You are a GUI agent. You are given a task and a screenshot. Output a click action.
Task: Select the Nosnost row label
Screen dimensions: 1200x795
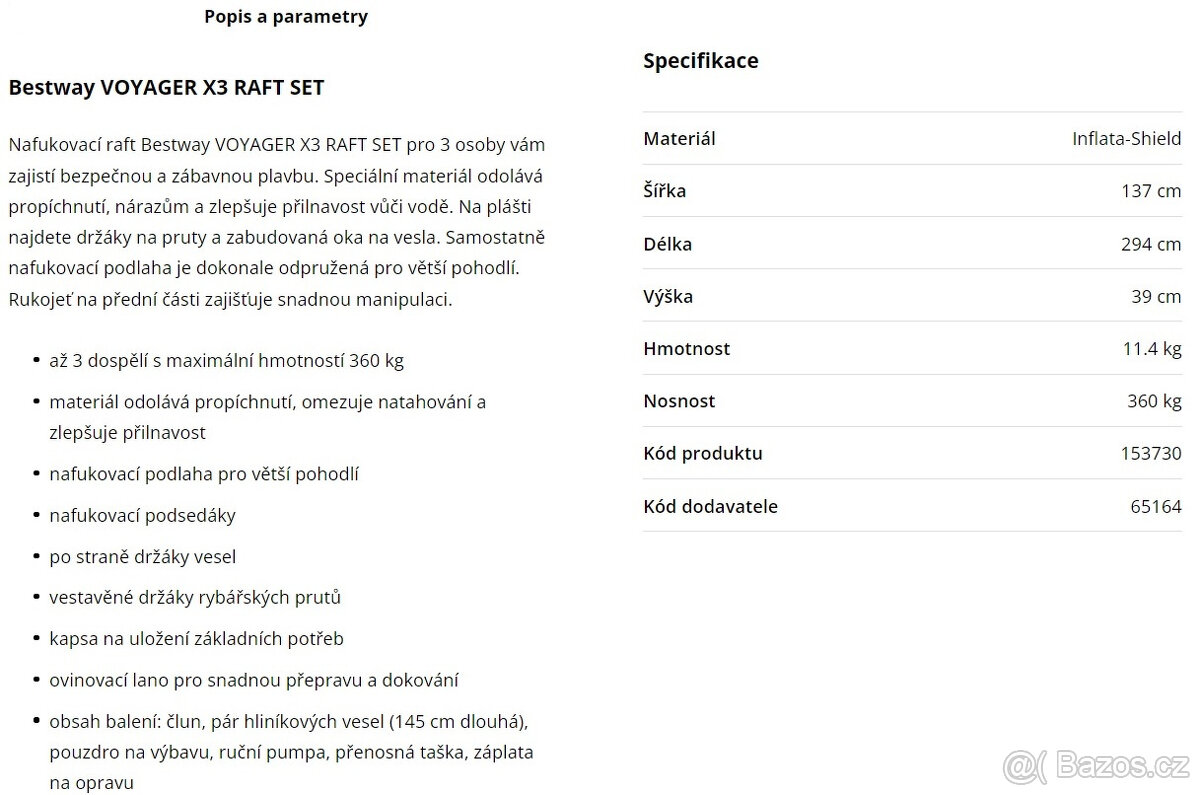tap(679, 401)
